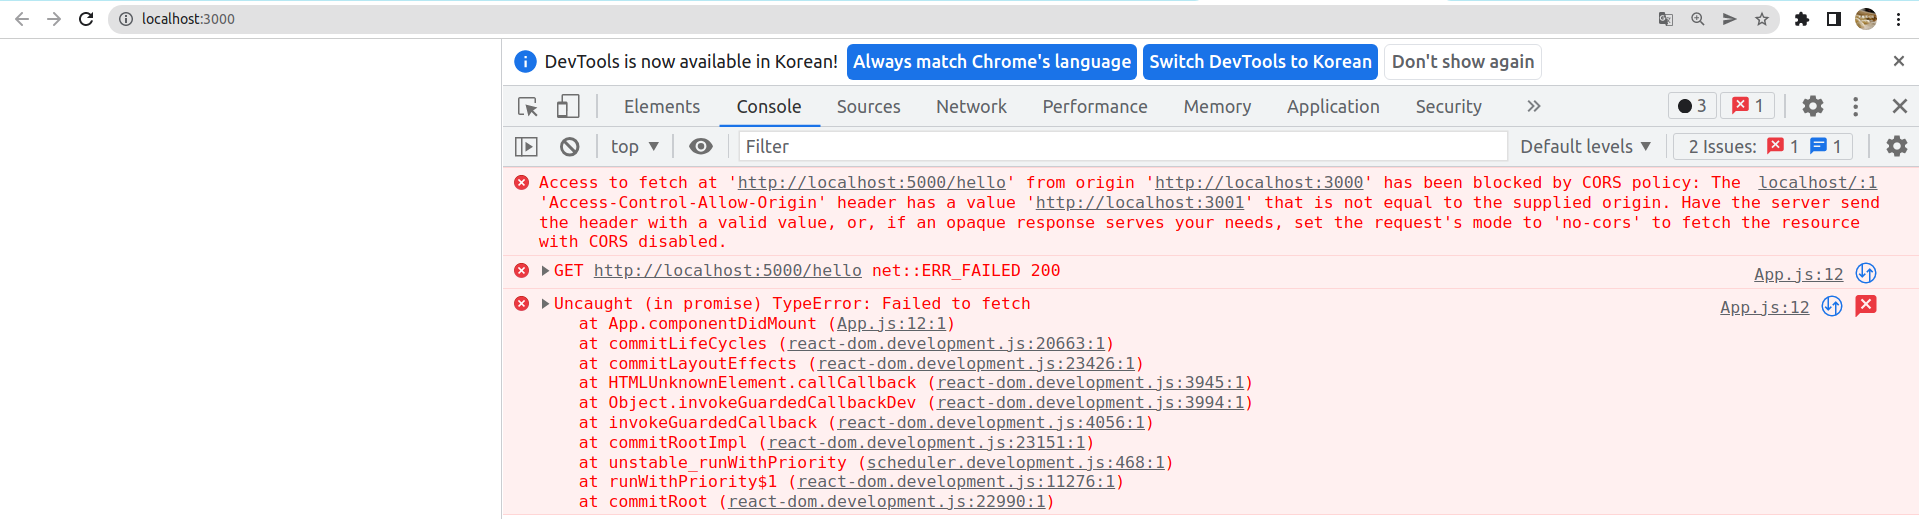Click the source map icon in TypeError row
This screenshot has height=519, width=1919.
coord(1832,306)
